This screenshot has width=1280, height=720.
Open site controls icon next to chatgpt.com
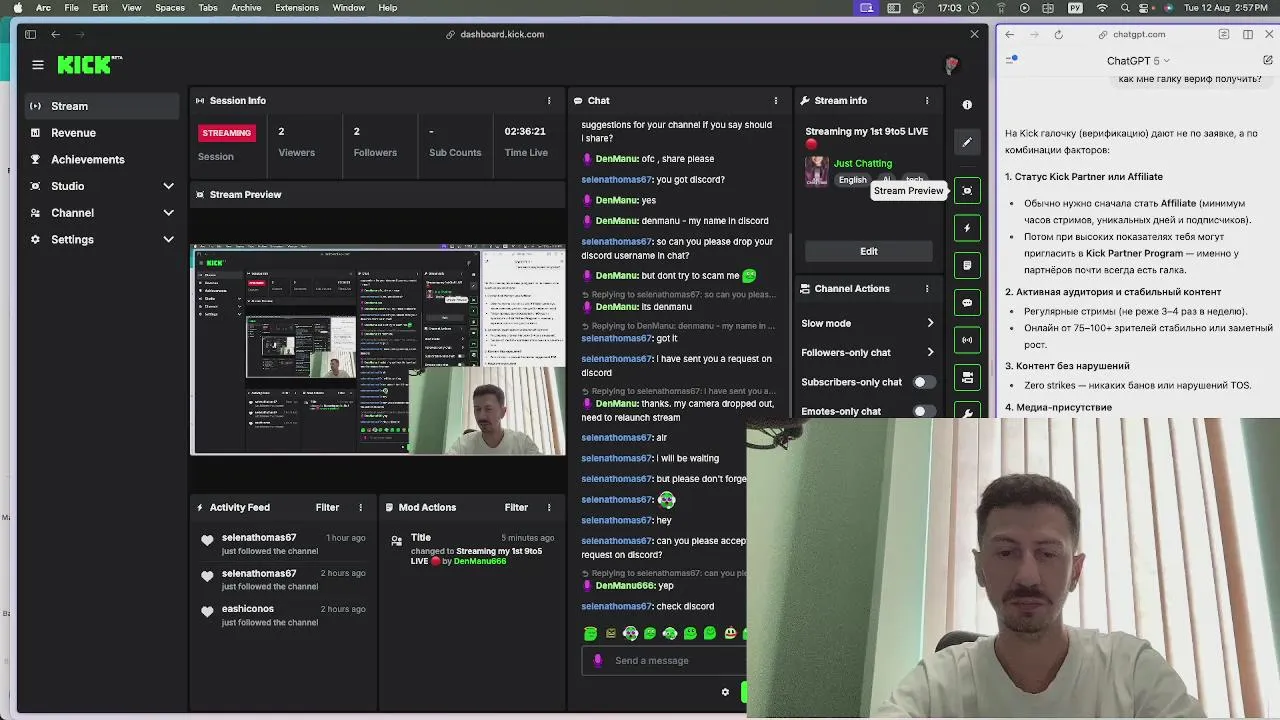pos(1224,34)
